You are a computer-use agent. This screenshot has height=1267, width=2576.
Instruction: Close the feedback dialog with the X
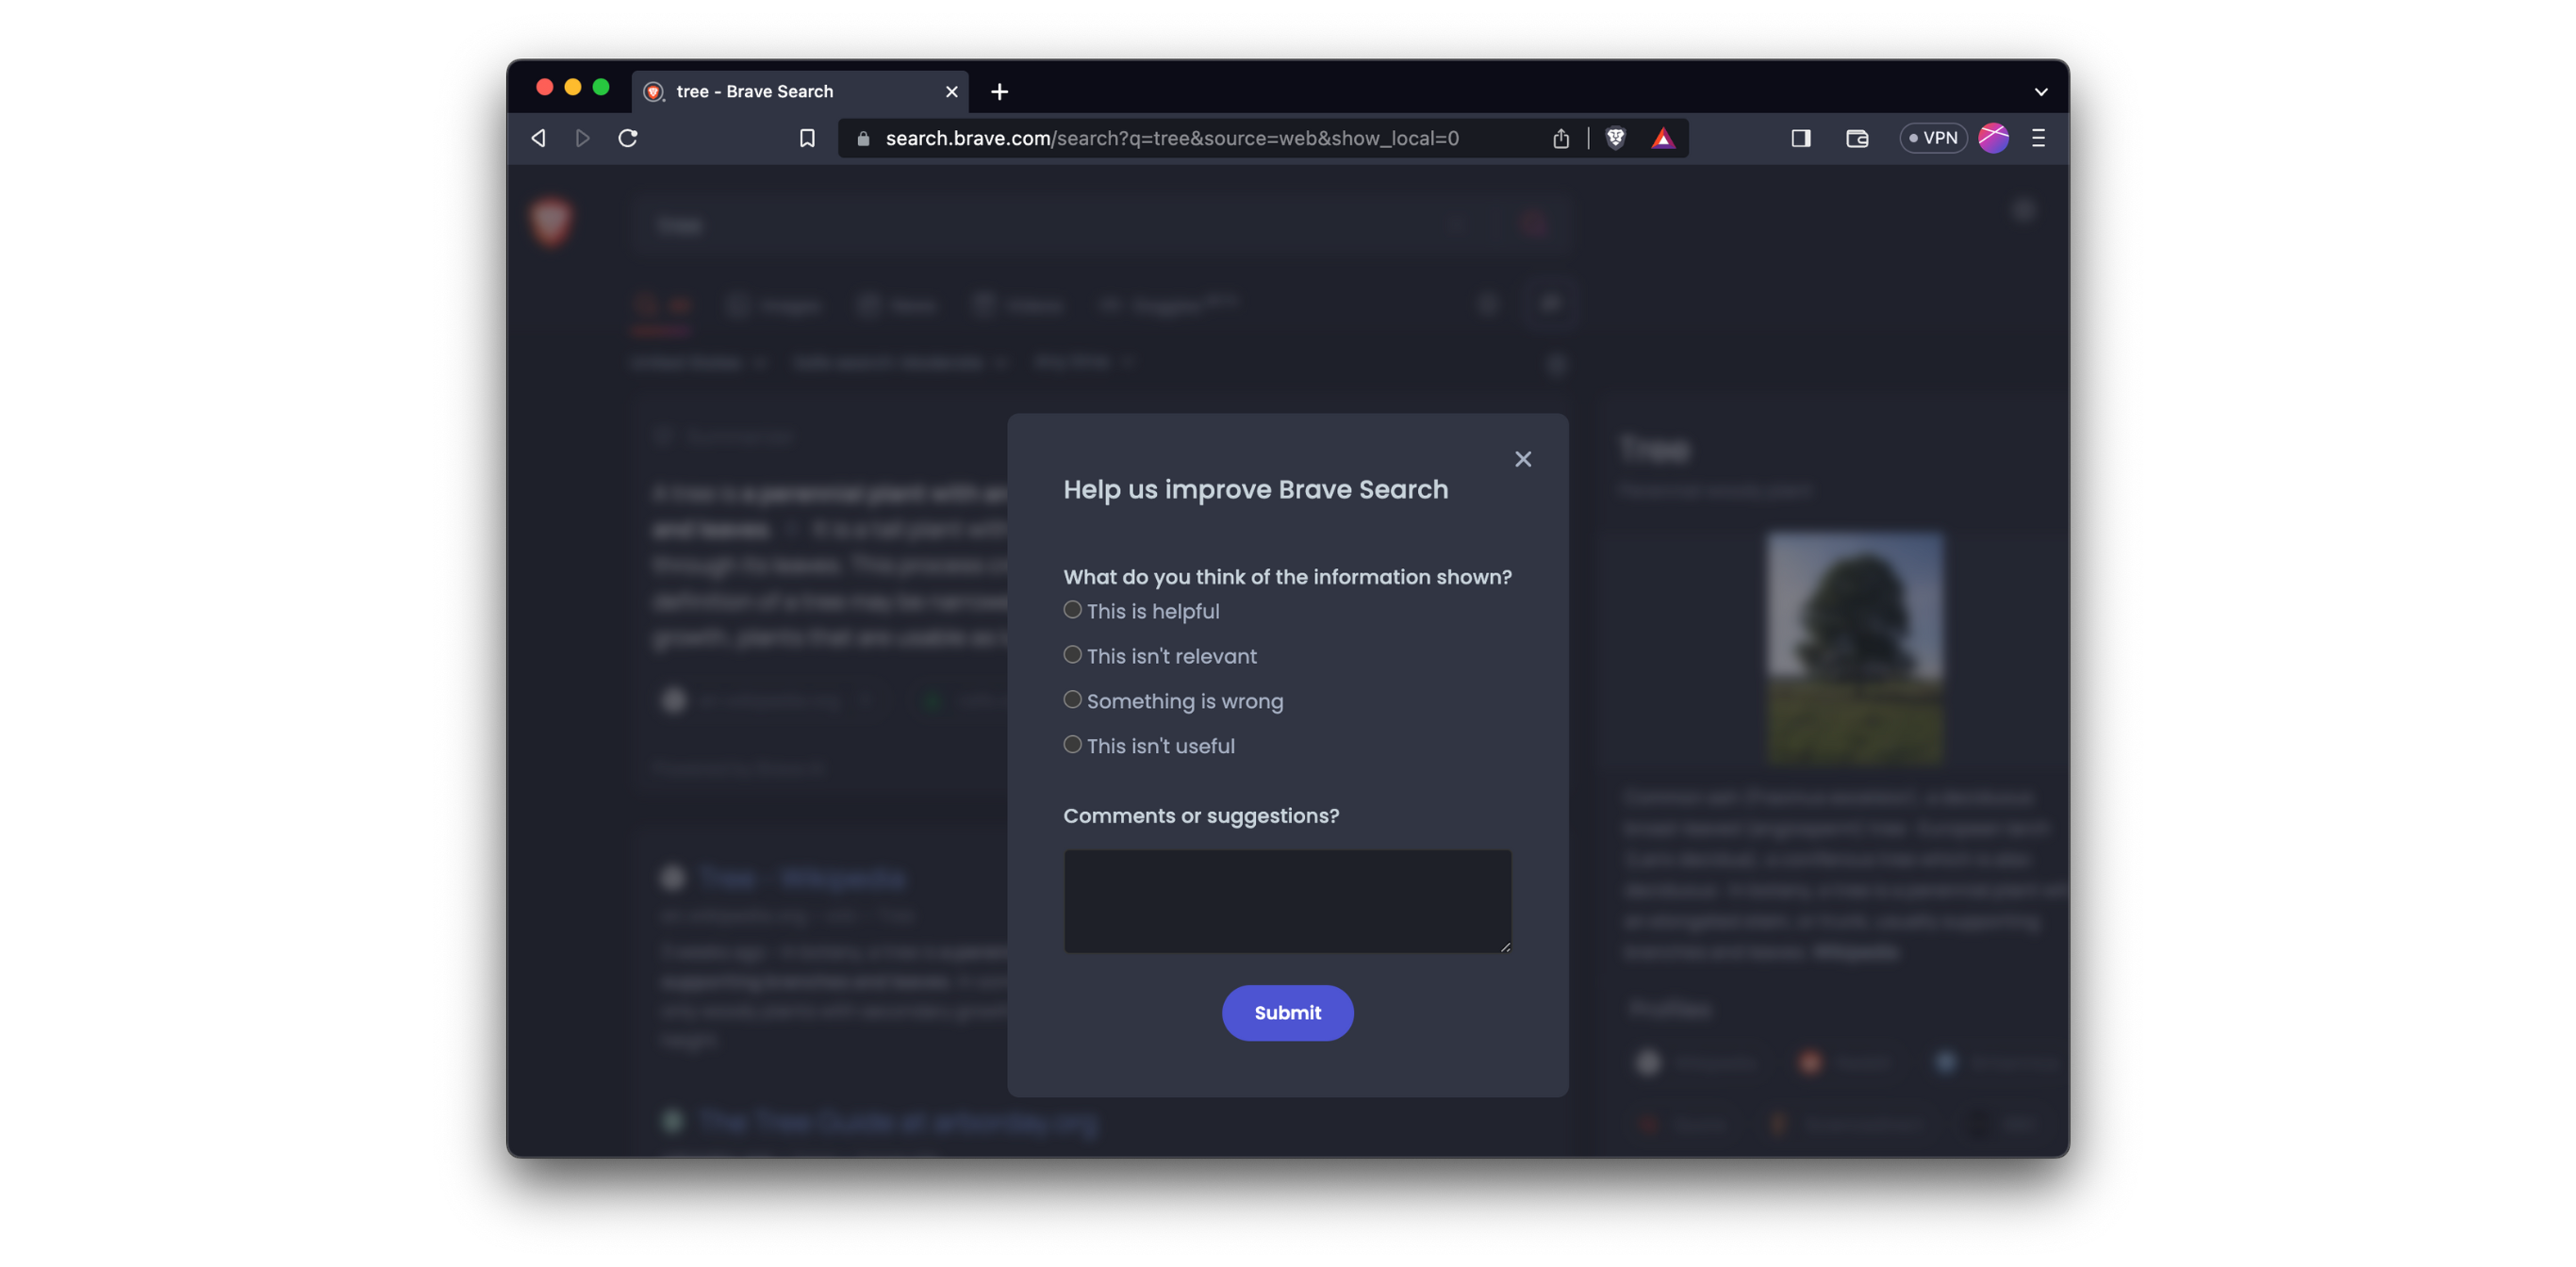[x=1522, y=459]
